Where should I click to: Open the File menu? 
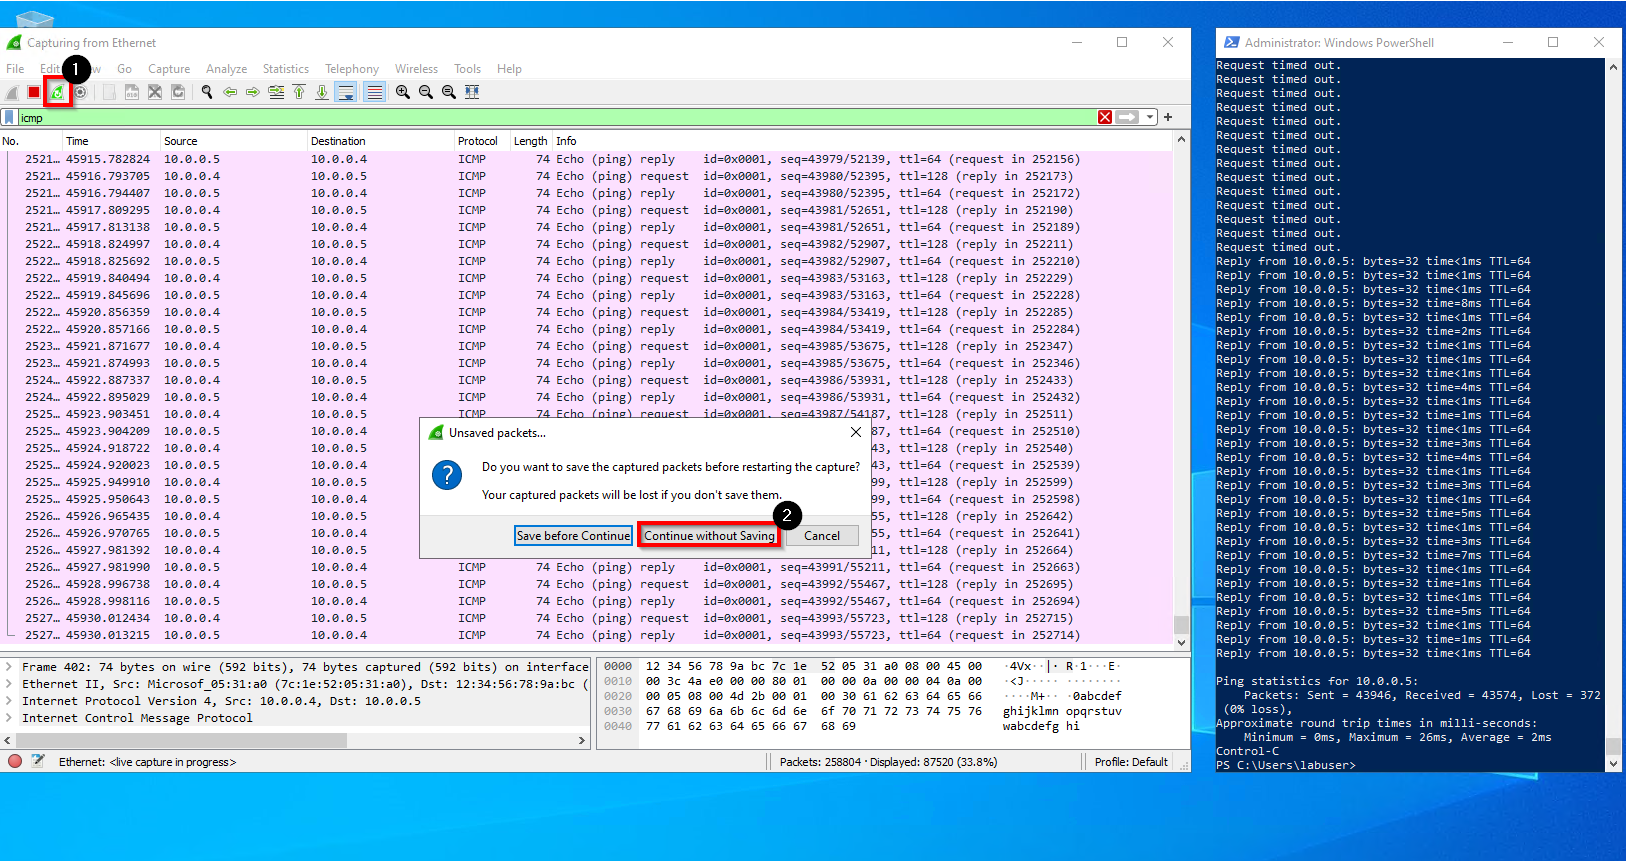[x=15, y=69]
